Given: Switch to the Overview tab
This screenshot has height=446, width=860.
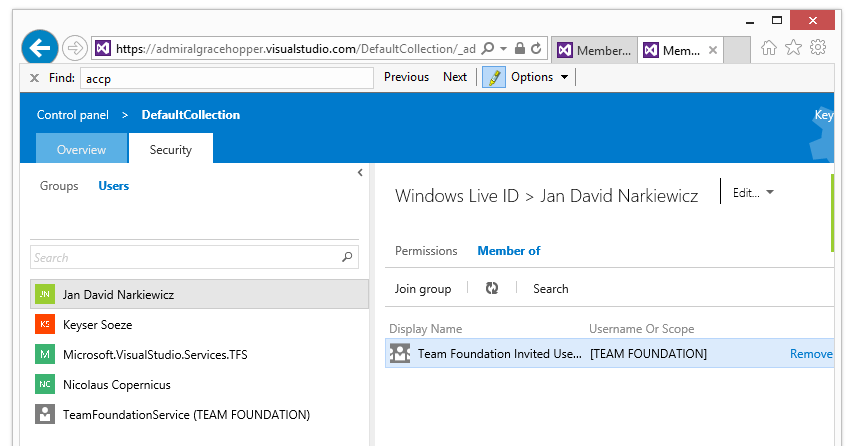Looking at the screenshot, I should point(81,149).
